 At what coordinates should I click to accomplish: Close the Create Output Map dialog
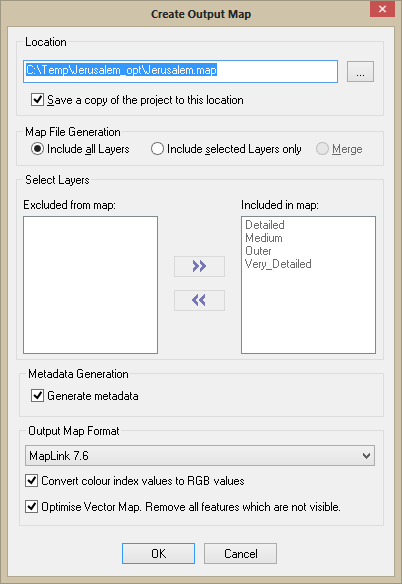tap(382, 9)
